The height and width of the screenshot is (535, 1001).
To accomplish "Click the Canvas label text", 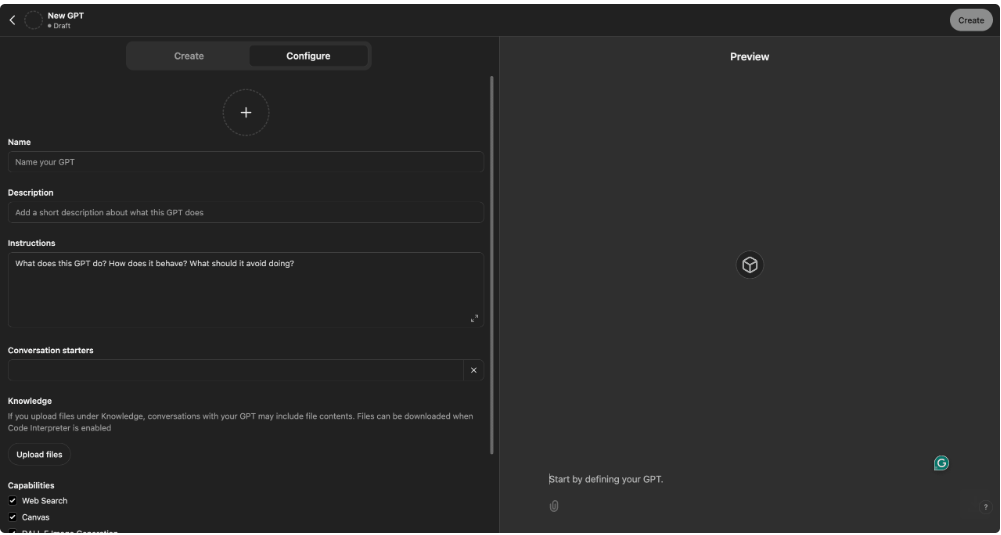I will pyautogui.click(x=36, y=518).
